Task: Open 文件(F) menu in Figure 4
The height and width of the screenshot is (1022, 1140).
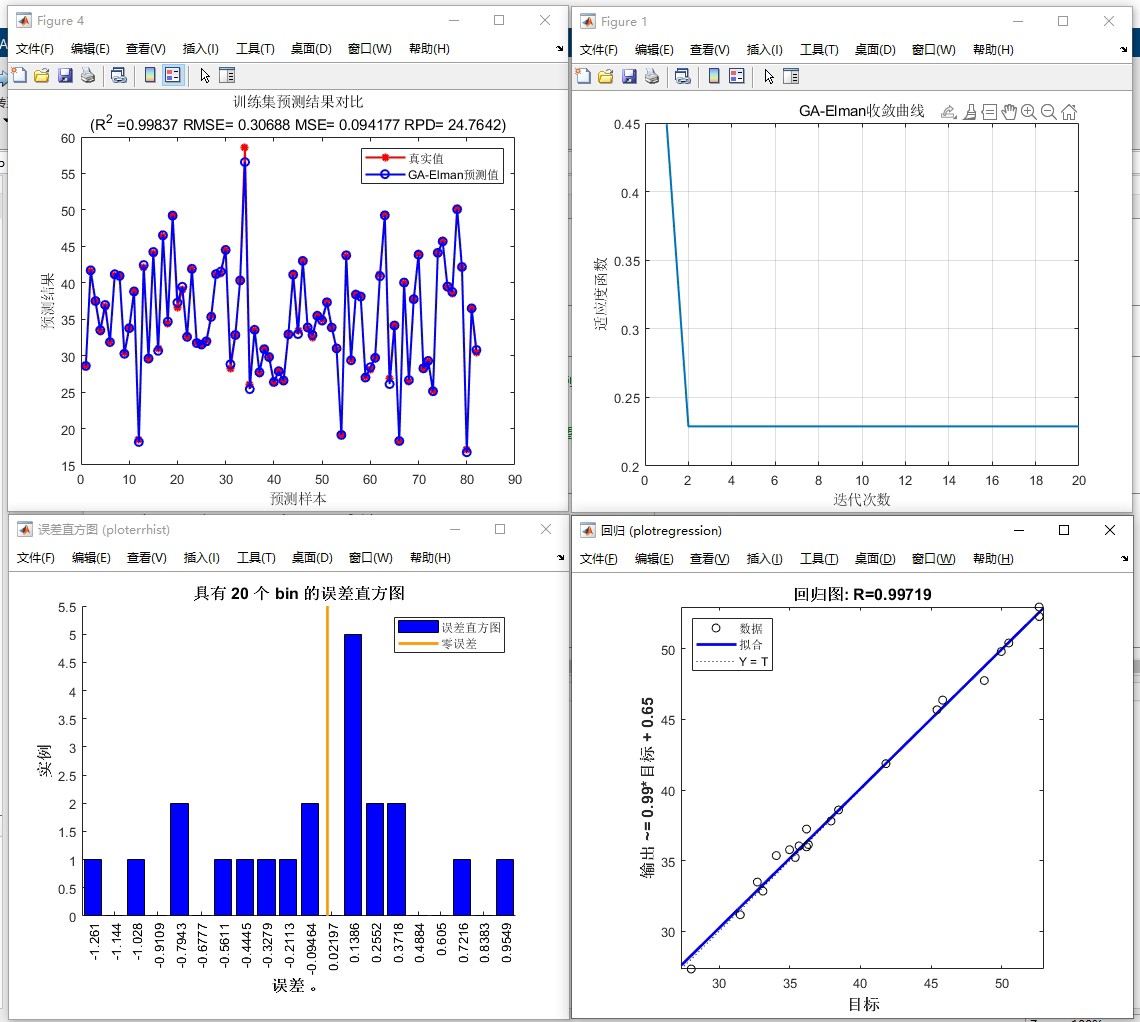Action: tap(35, 49)
